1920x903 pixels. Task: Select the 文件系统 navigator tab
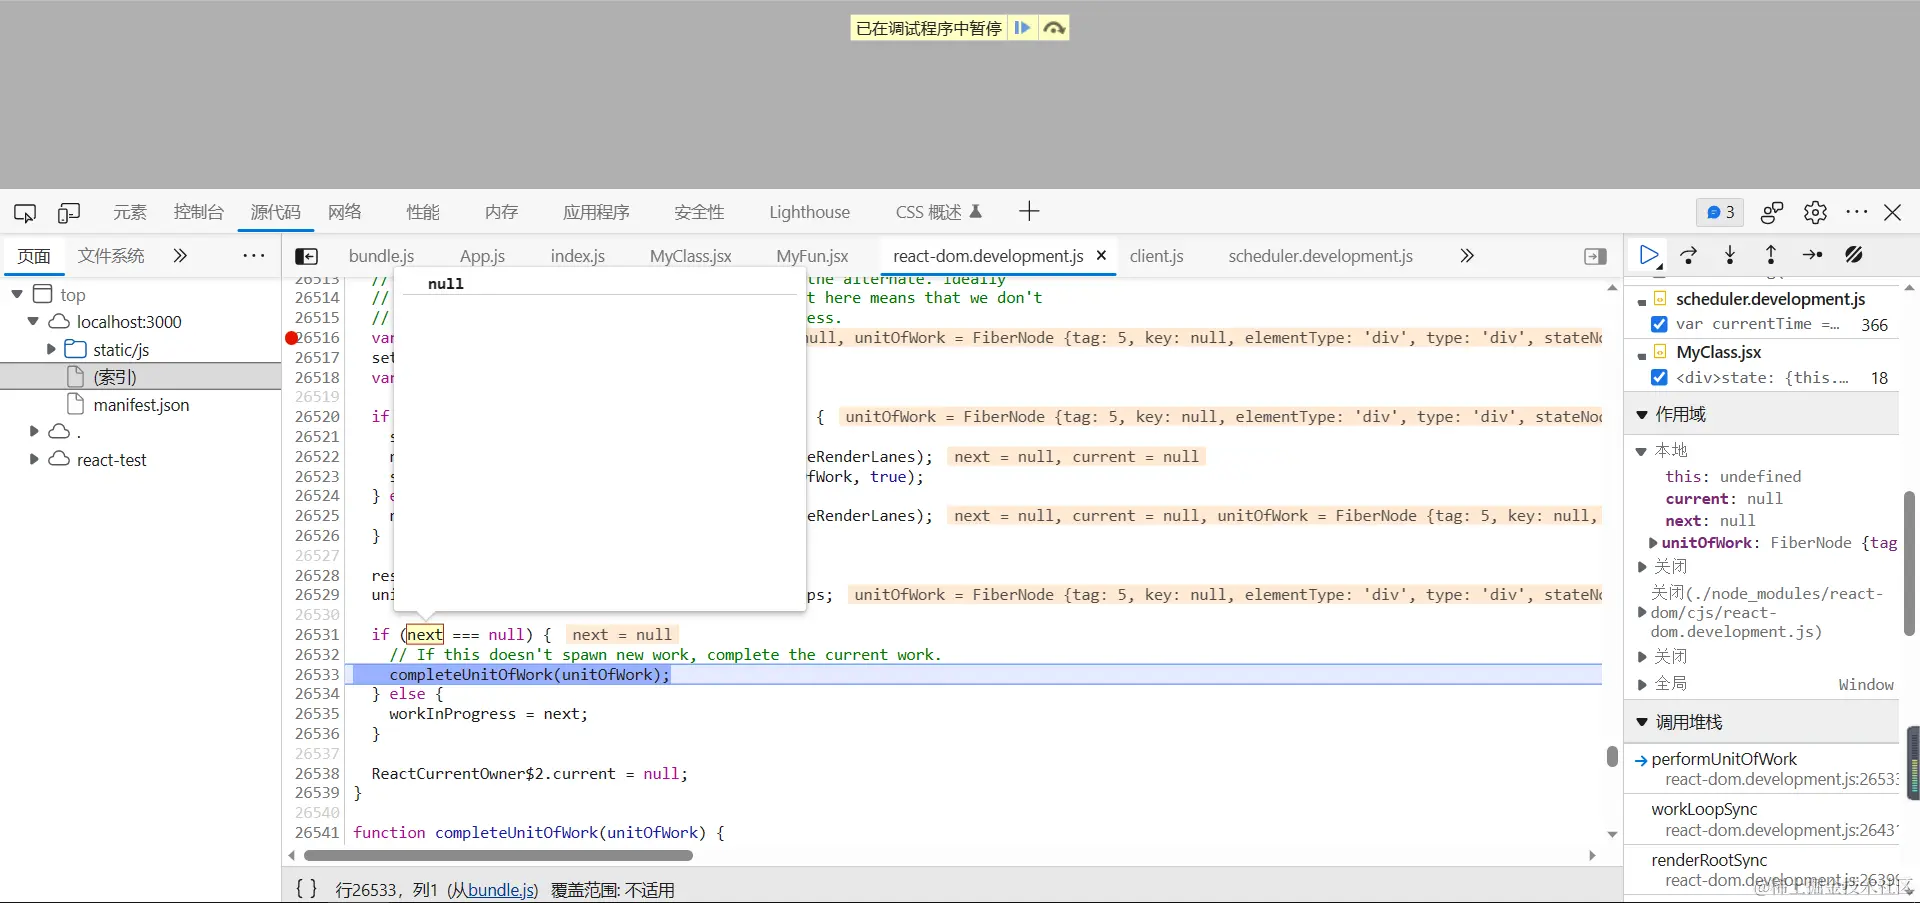[x=112, y=256]
